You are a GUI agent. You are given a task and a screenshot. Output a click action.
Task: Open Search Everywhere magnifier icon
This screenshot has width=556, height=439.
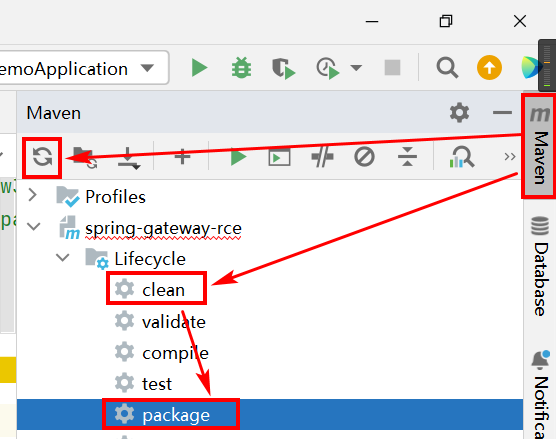pyautogui.click(x=447, y=67)
